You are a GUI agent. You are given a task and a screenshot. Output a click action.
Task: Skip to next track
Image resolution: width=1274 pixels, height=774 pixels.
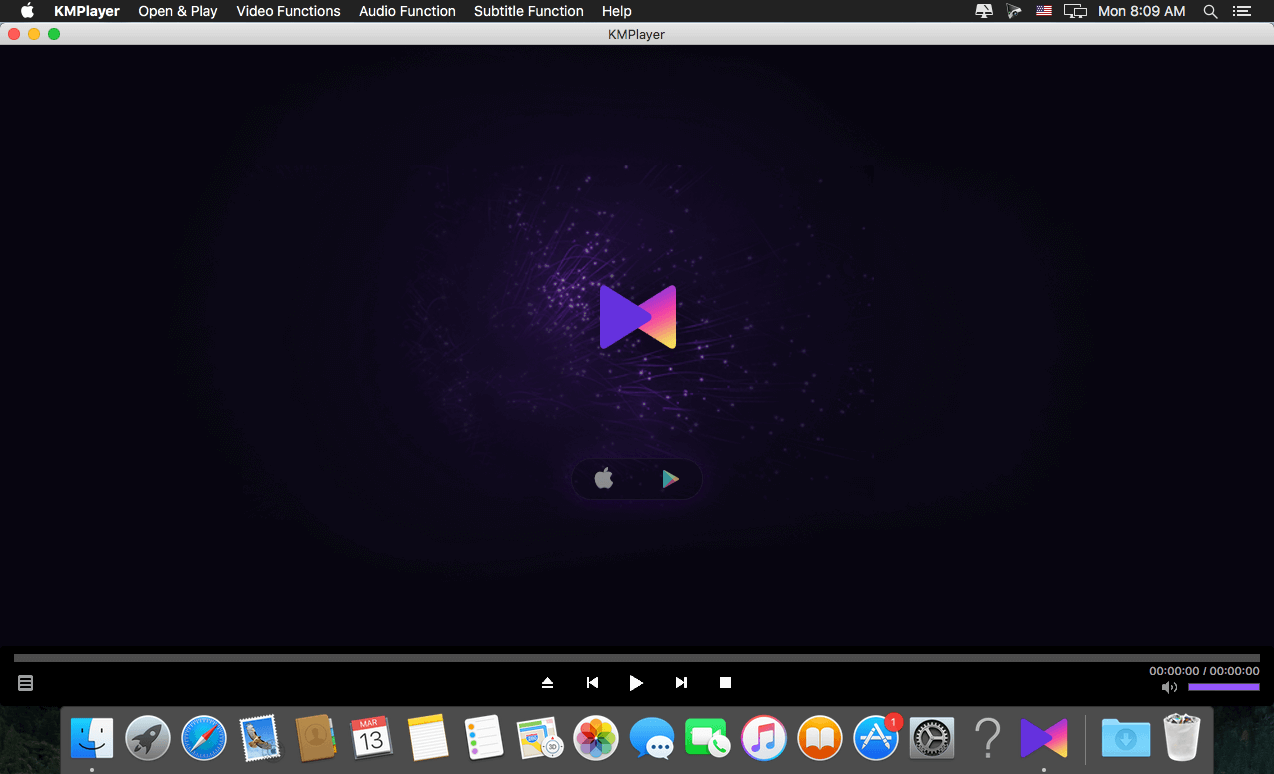coord(681,683)
